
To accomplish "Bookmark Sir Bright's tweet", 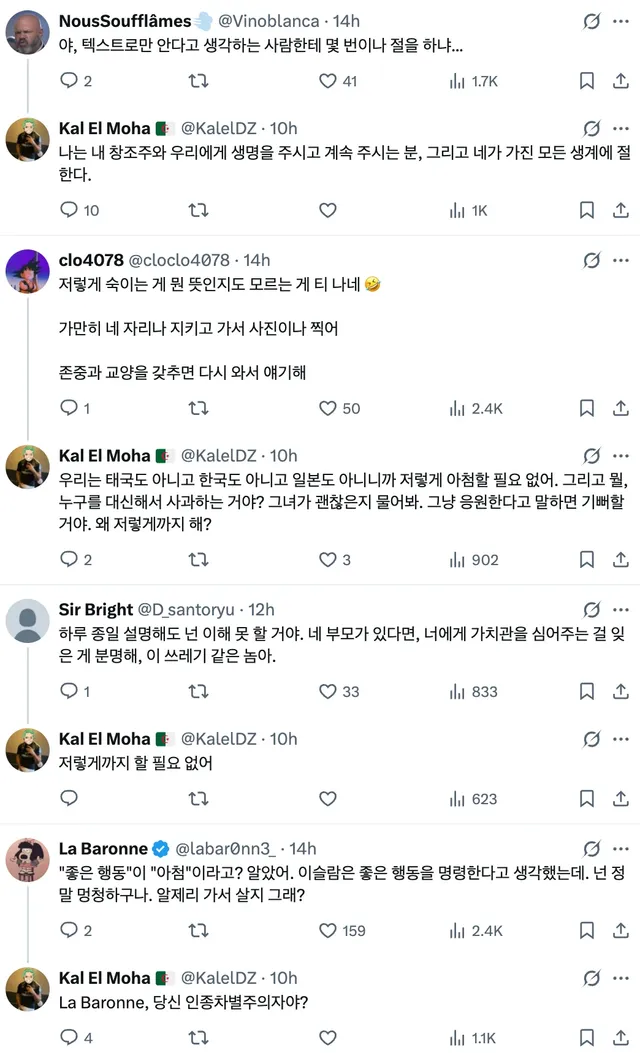I will tap(587, 691).
